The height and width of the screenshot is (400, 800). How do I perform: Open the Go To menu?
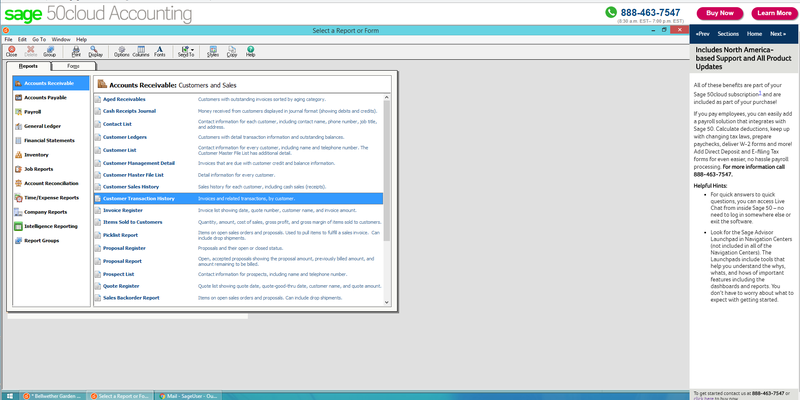(39, 39)
